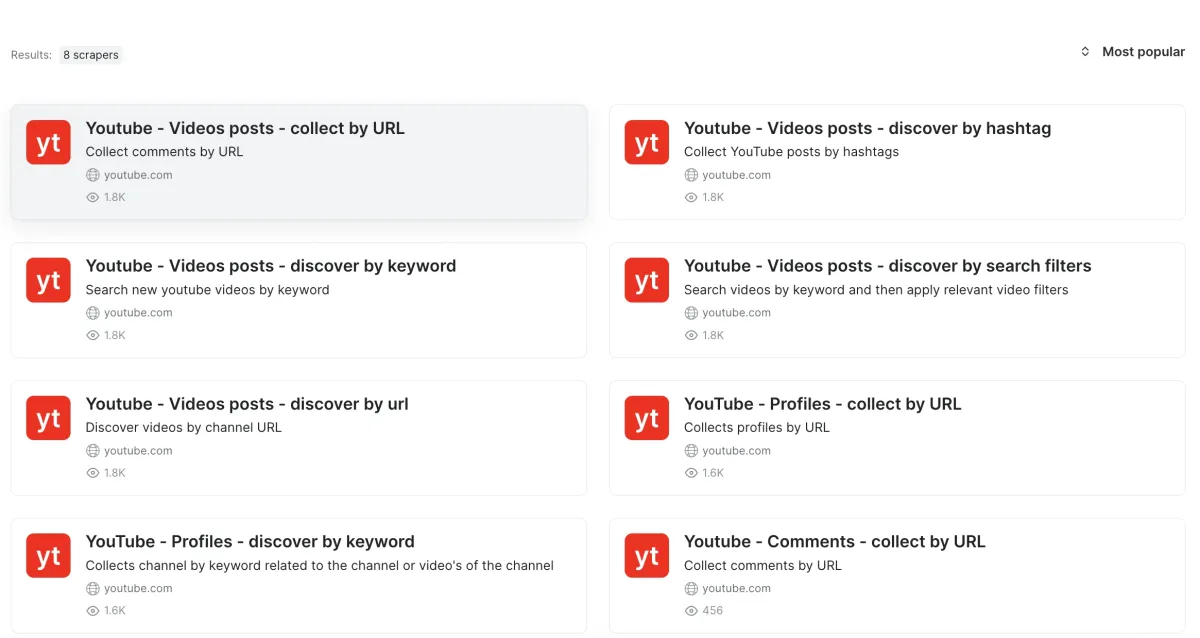
Task: Click yt logo on 'discover by search filters' card
Action: click(x=647, y=280)
